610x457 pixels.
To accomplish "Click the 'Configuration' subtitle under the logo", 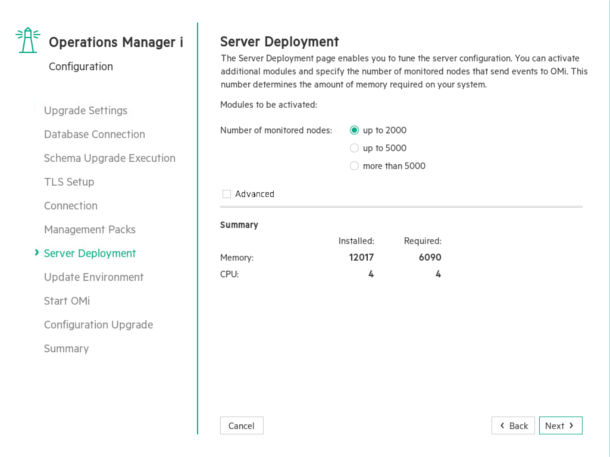I will 81,67.
